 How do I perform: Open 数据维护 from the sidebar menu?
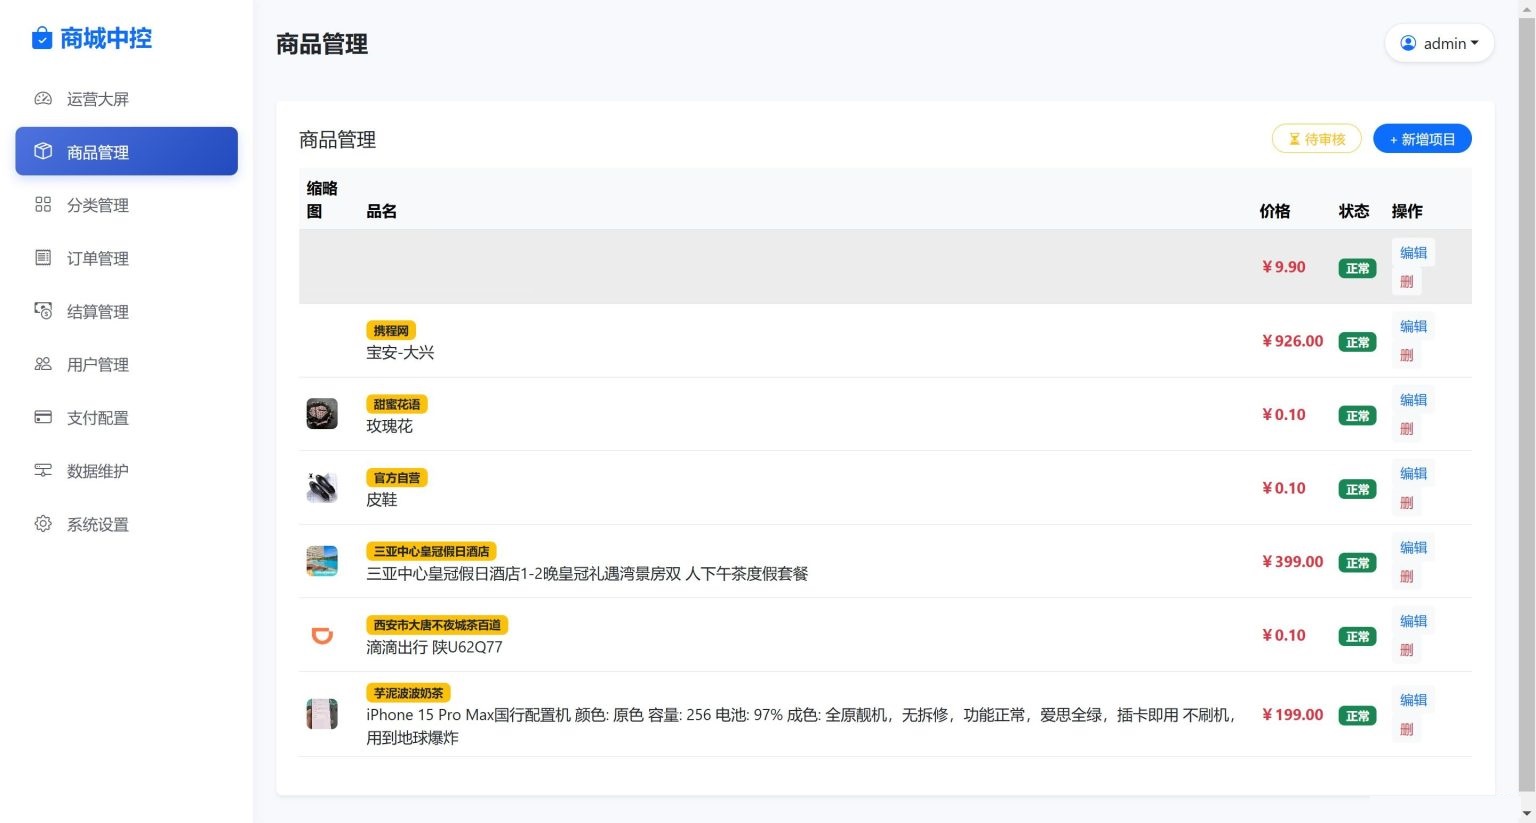[x=97, y=470]
